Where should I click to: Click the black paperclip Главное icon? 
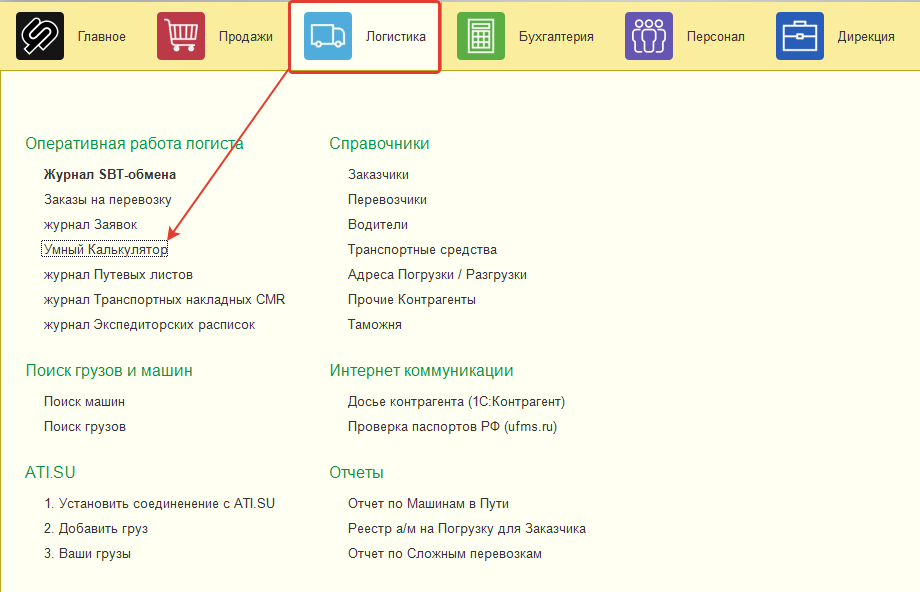(40, 36)
